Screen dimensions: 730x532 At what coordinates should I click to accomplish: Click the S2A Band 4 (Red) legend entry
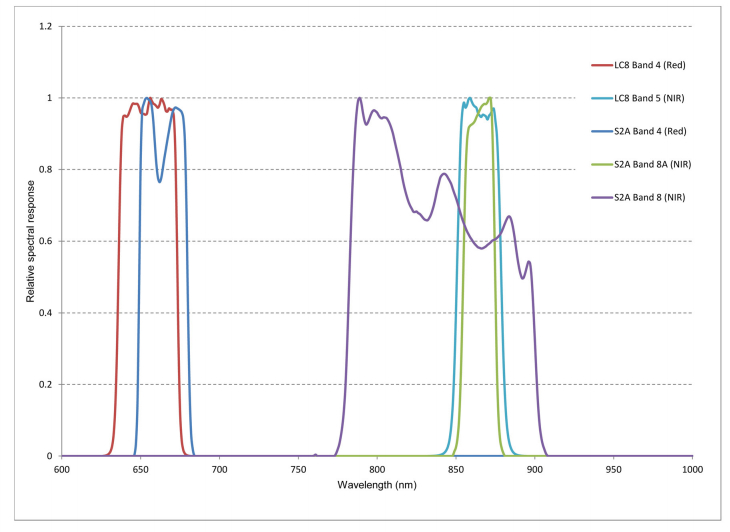(x=651, y=131)
